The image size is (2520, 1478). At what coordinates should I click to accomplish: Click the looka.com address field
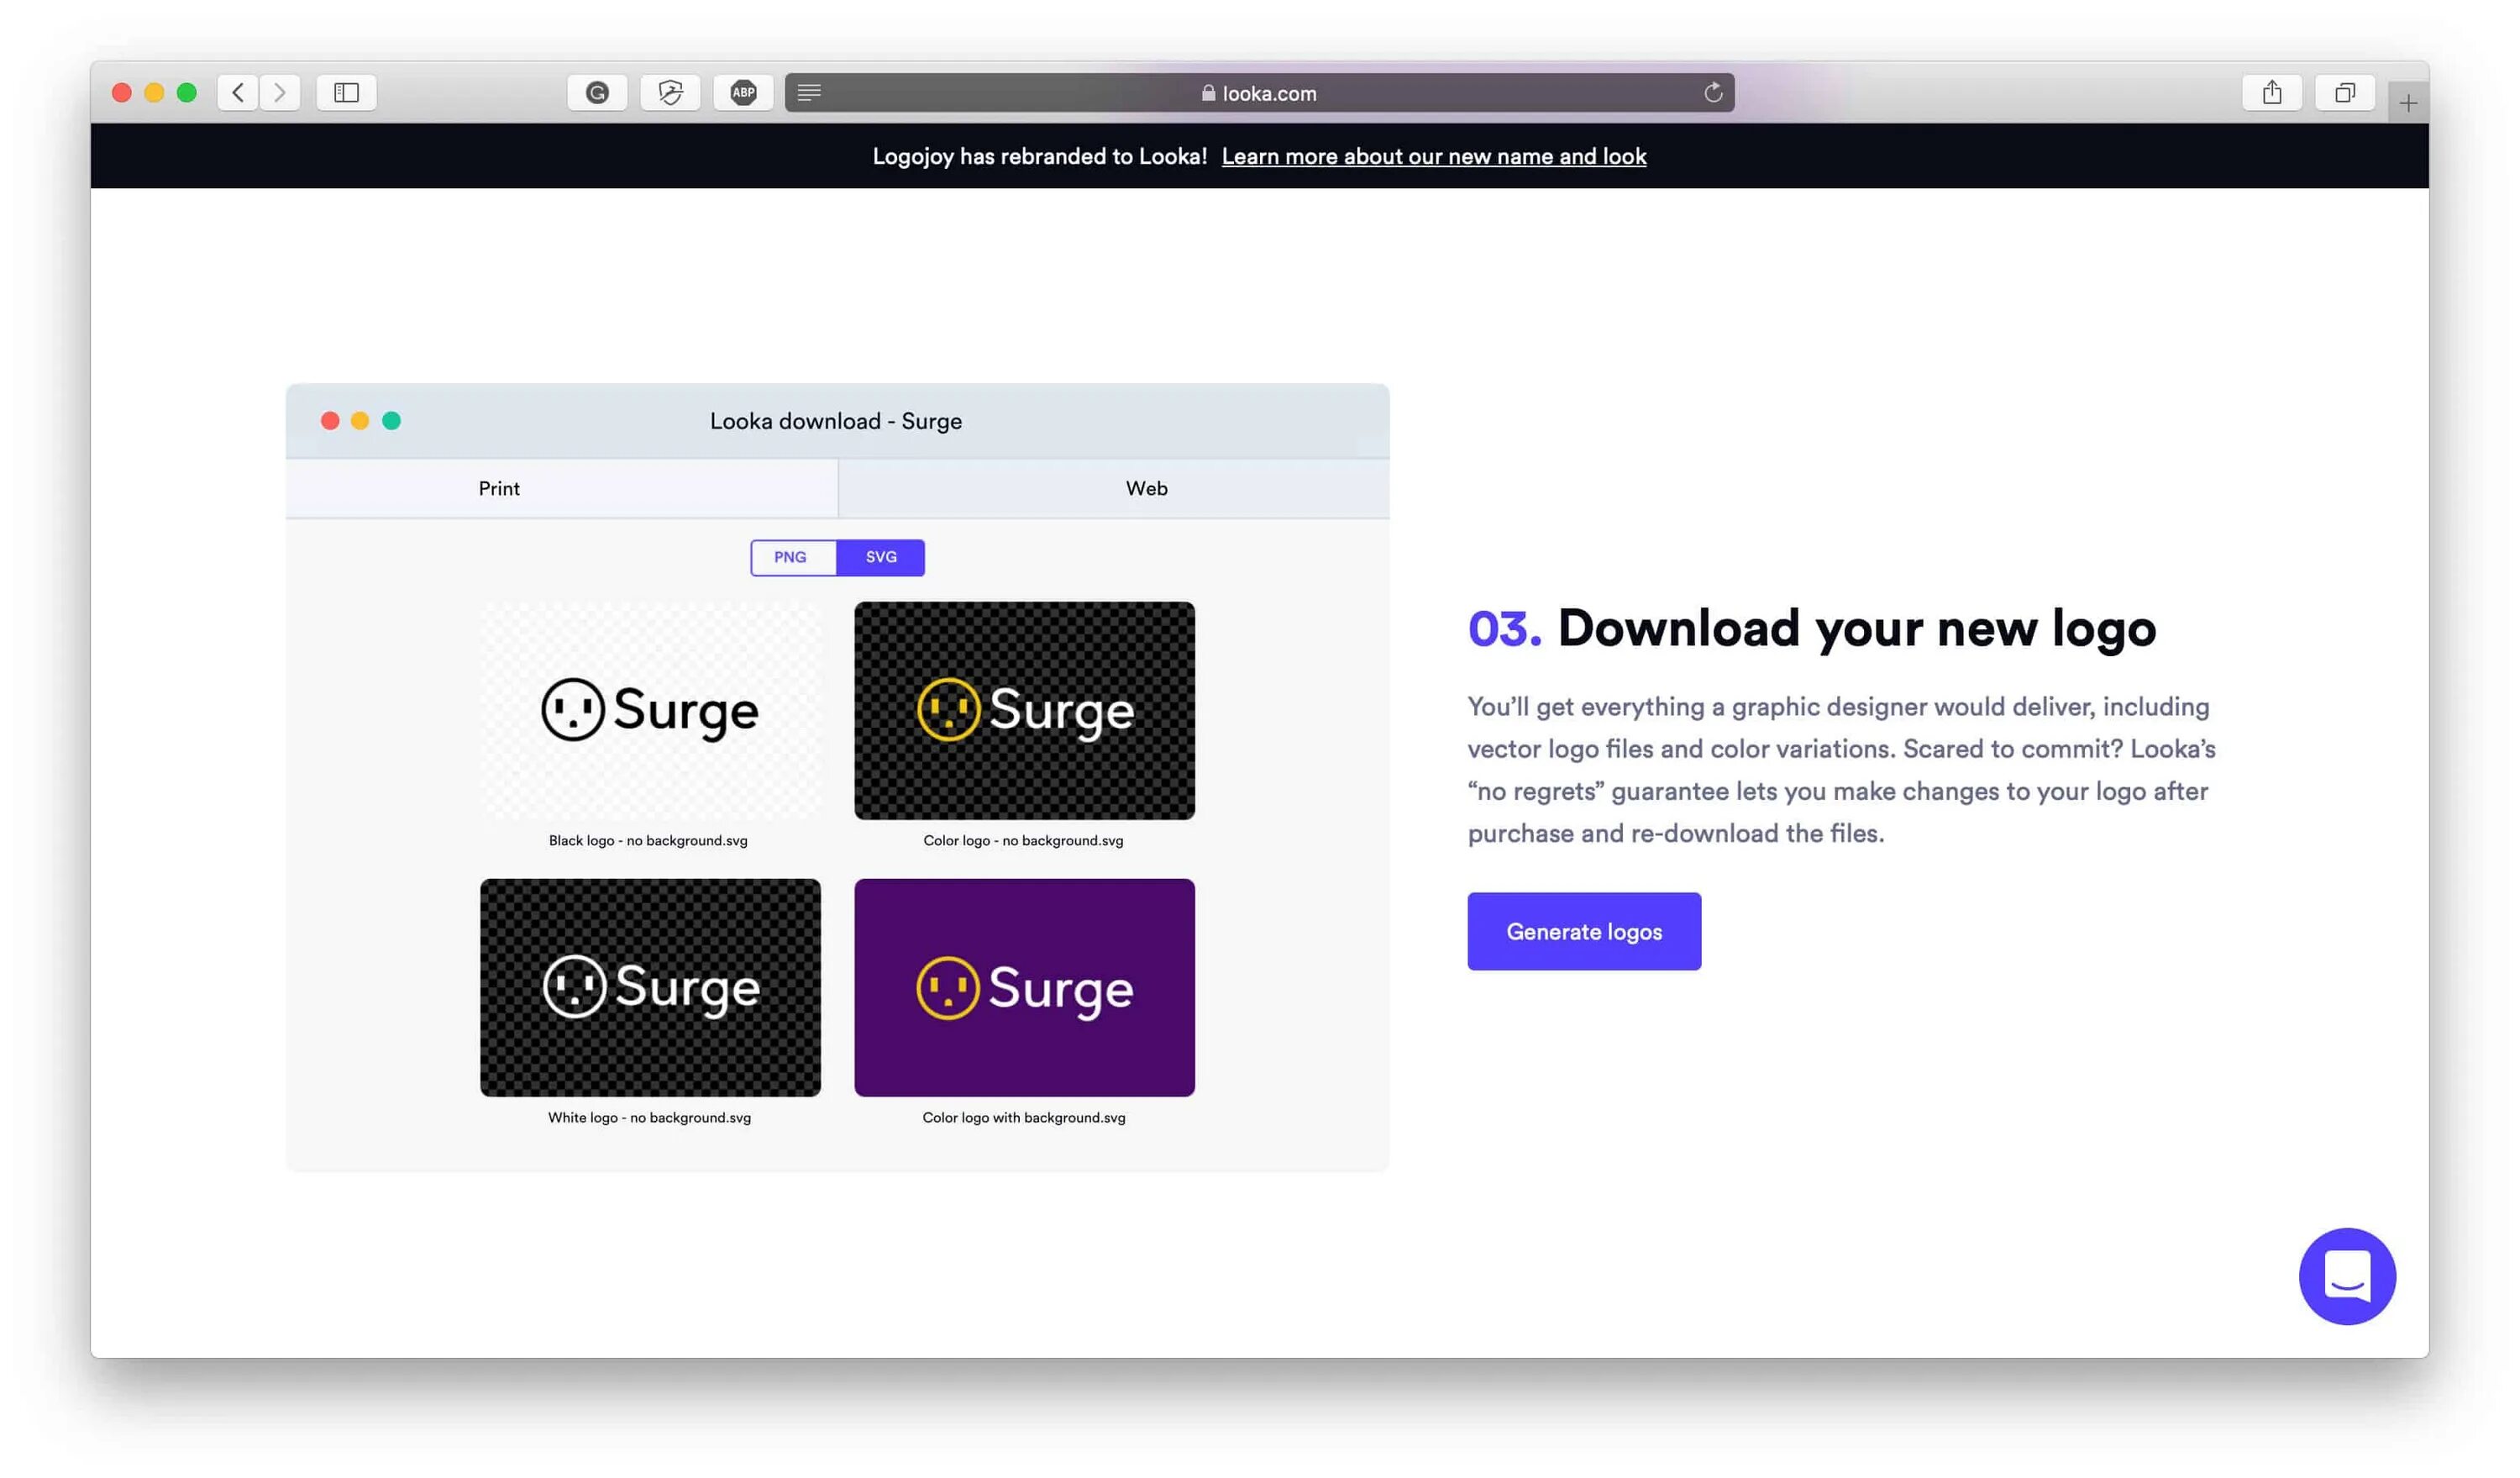point(1258,93)
